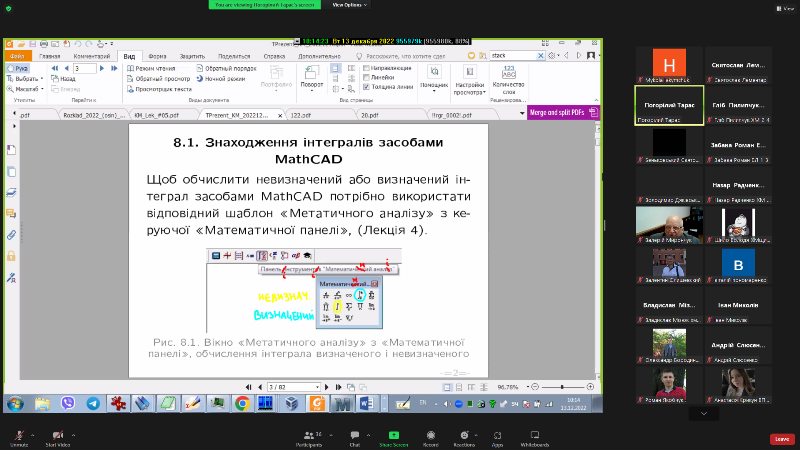Image resolution: width=800 pixels, height=450 pixels.
Task: Start video with the camera icon
Action: (x=57, y=436)
